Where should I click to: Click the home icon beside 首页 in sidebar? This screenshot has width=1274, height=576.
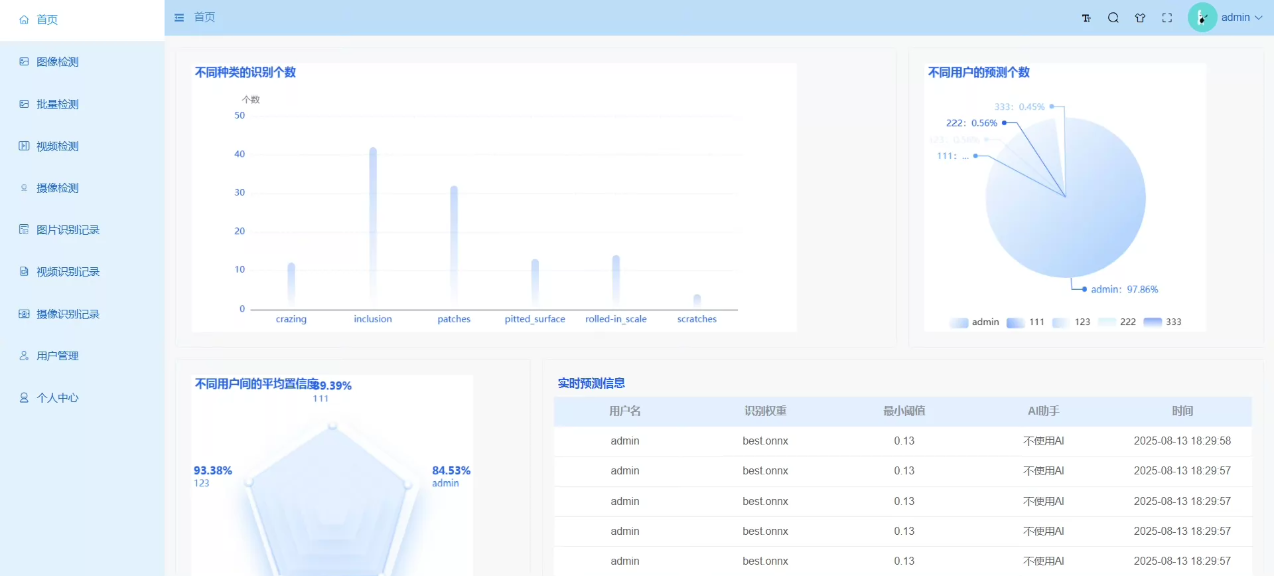pyautogui.click(x=24, y=19)
